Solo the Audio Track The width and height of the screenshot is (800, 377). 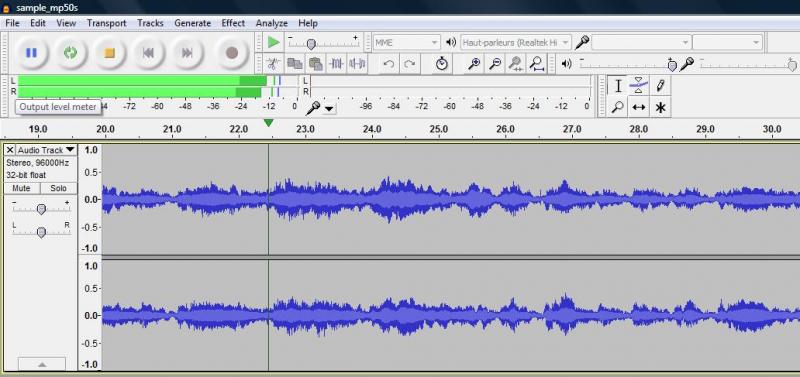pyautogui.click(x=58, y=188)
